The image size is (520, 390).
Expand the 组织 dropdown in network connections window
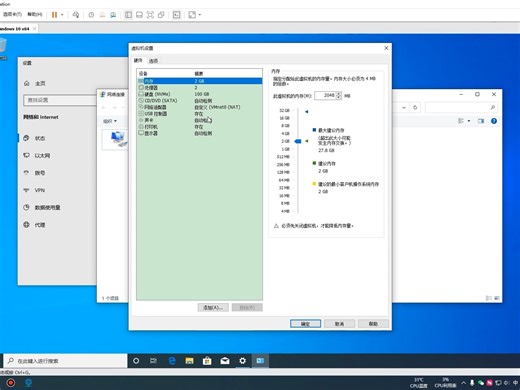click(x=110, y=121)
